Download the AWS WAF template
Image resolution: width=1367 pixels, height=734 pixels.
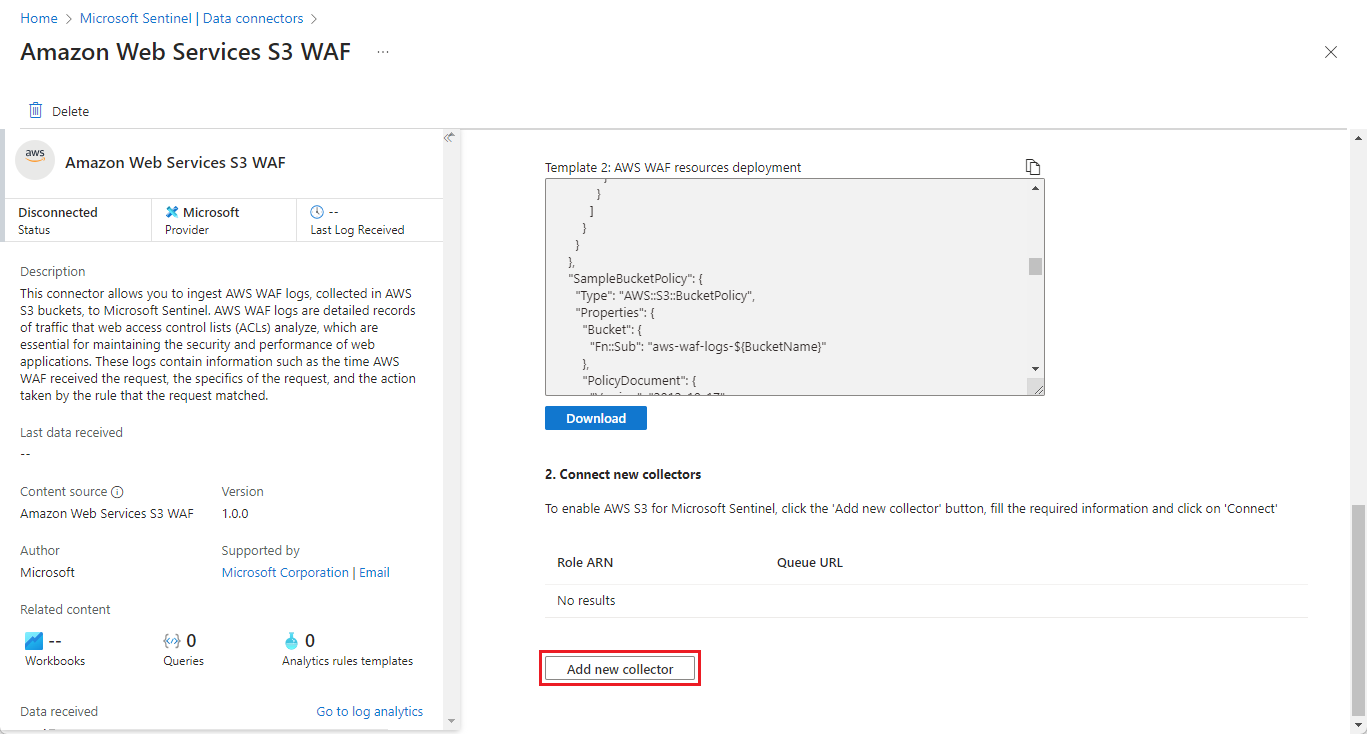point(596,418)
